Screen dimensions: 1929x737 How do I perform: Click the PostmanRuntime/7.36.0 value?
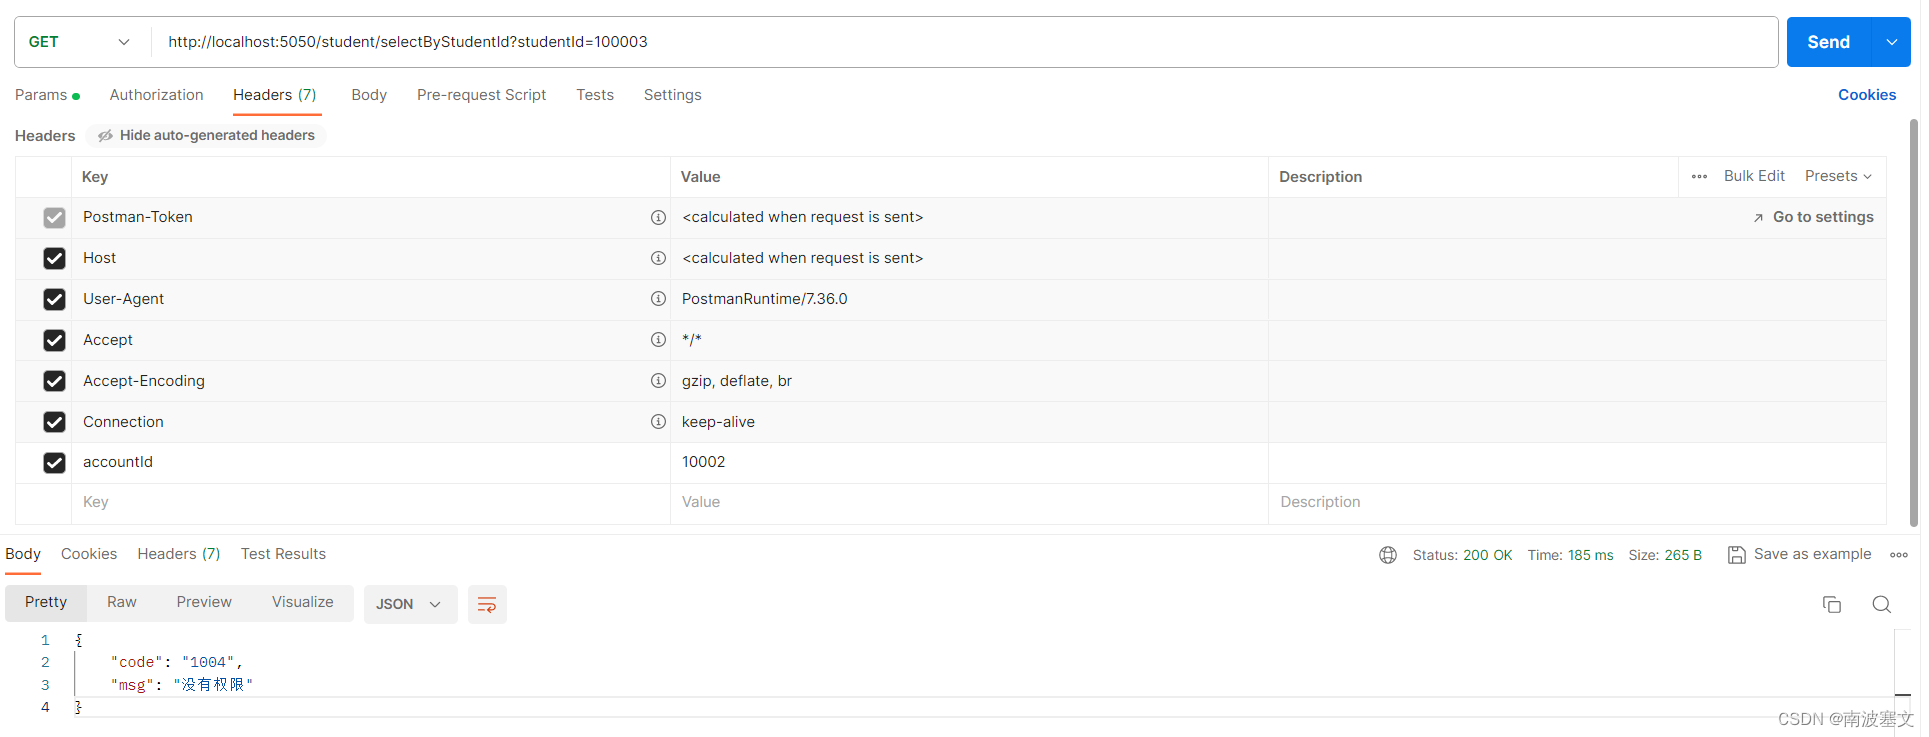pos(765,299)
